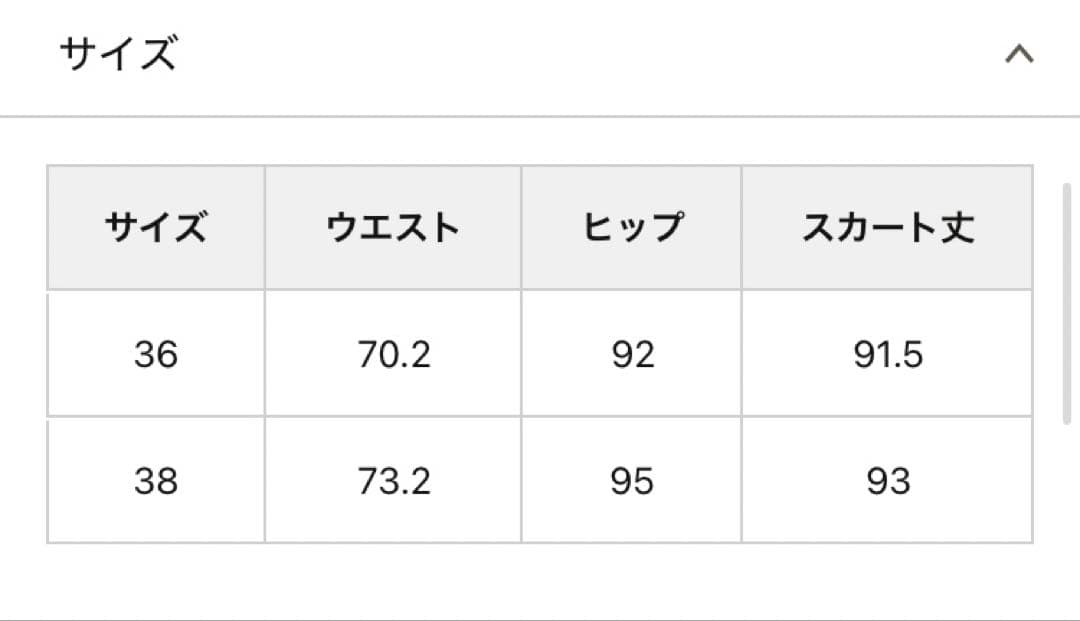Select the ヒップ column header

coord(631,226)
